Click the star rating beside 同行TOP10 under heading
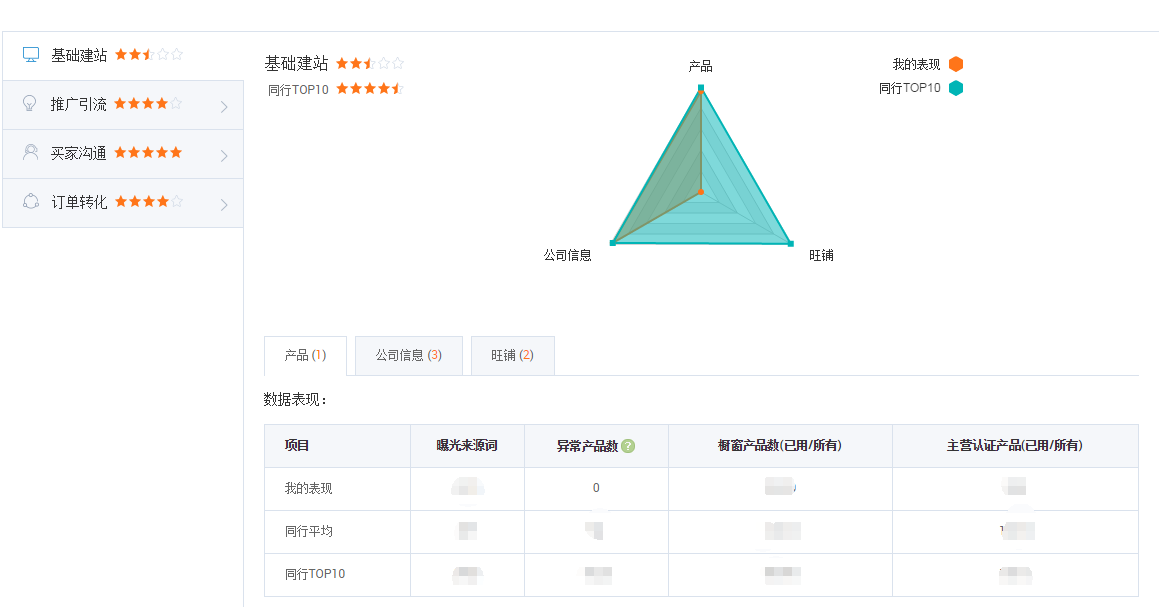 pyautogui.click(x=370, y=89)
